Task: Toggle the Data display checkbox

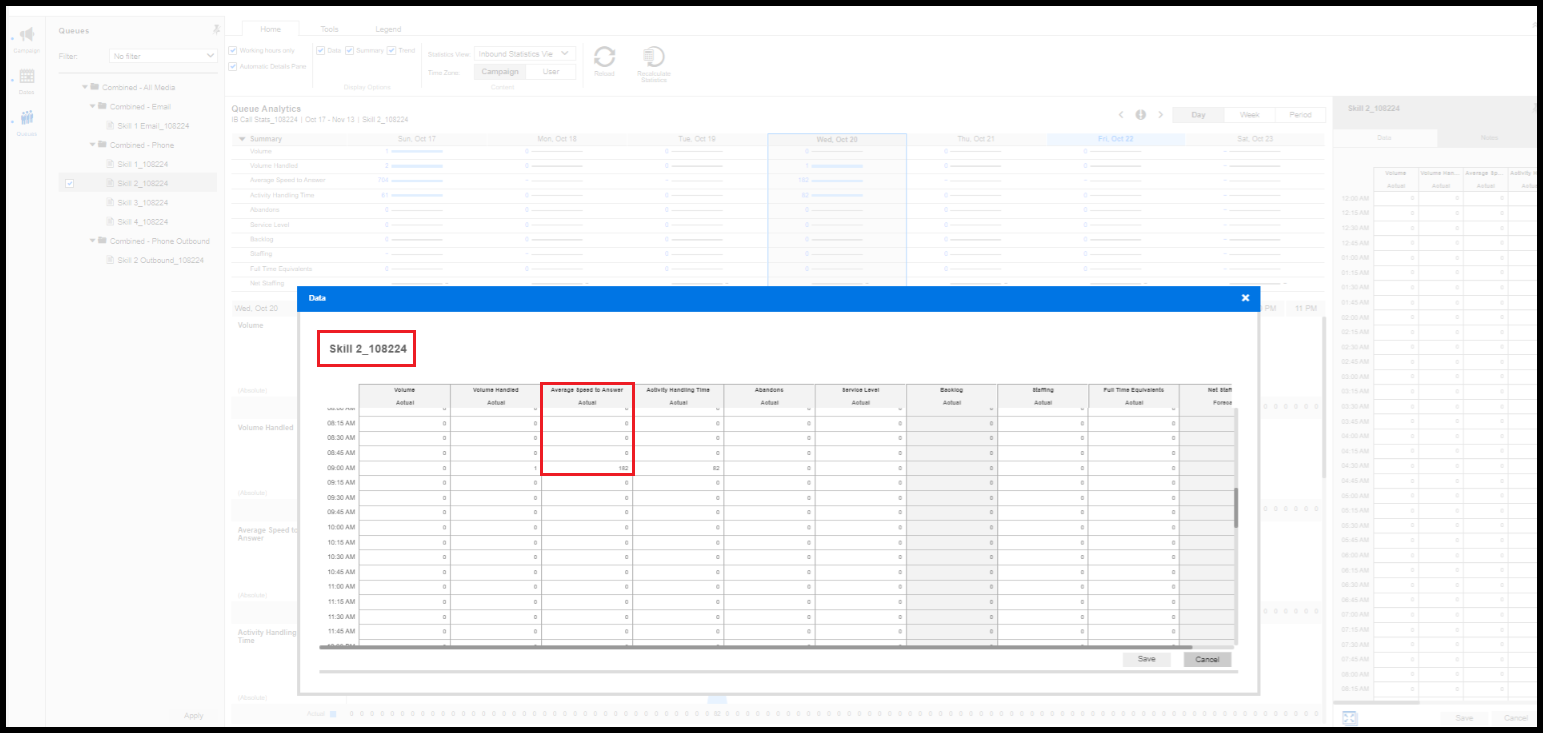Action: [x=321, y=50]
